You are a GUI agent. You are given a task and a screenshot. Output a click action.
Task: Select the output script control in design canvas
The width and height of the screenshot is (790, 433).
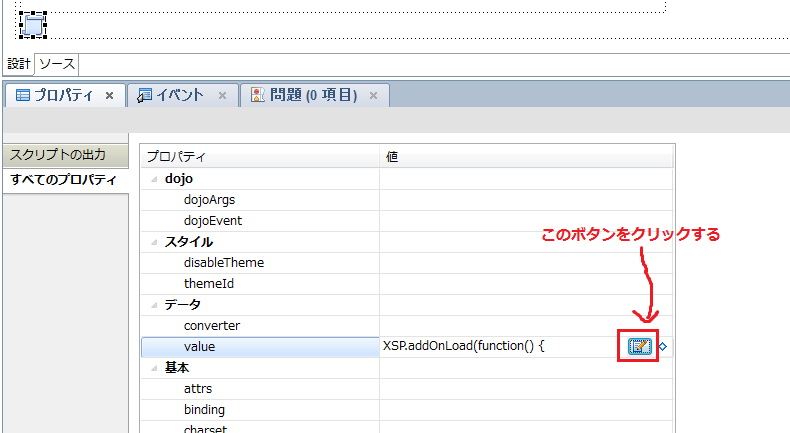33,25
